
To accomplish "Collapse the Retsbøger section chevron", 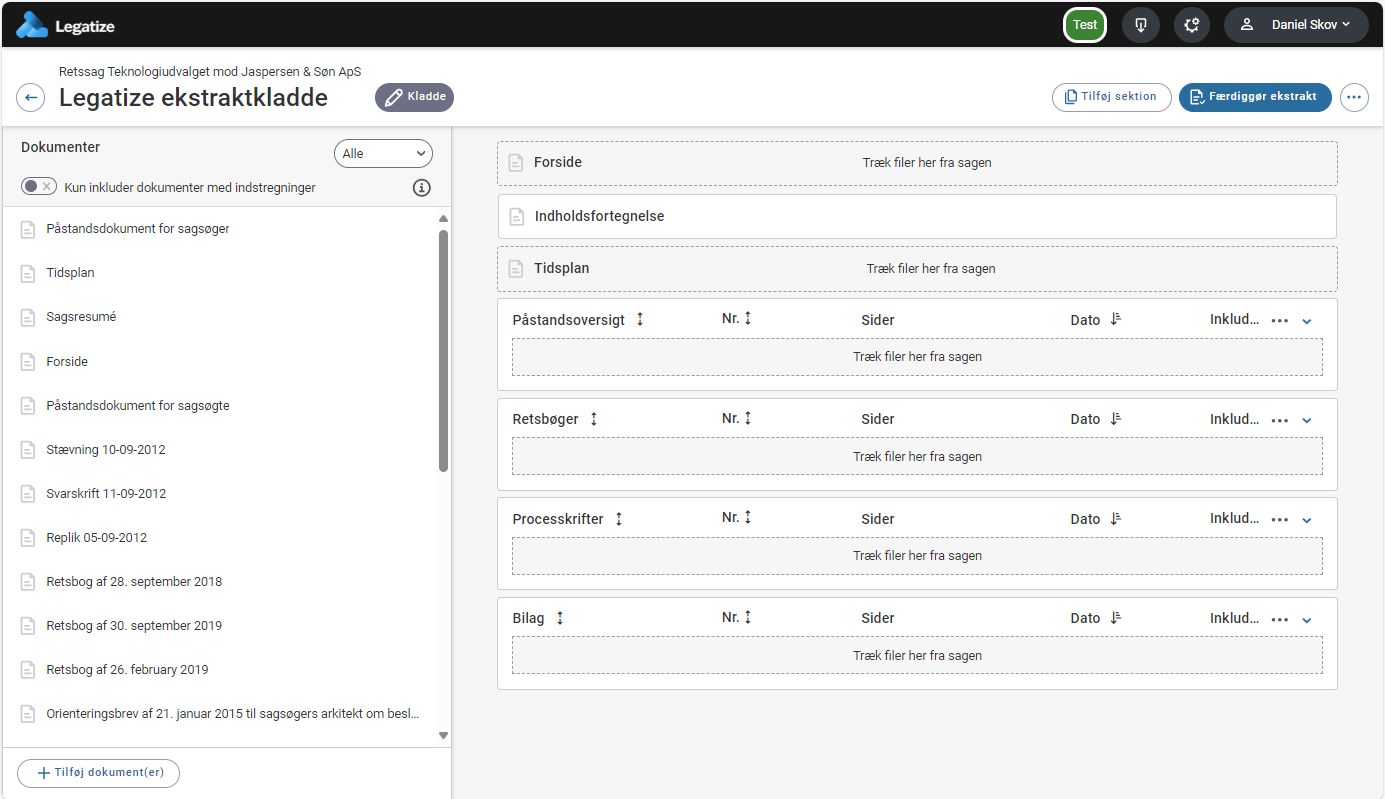I will click(1306, 421).
